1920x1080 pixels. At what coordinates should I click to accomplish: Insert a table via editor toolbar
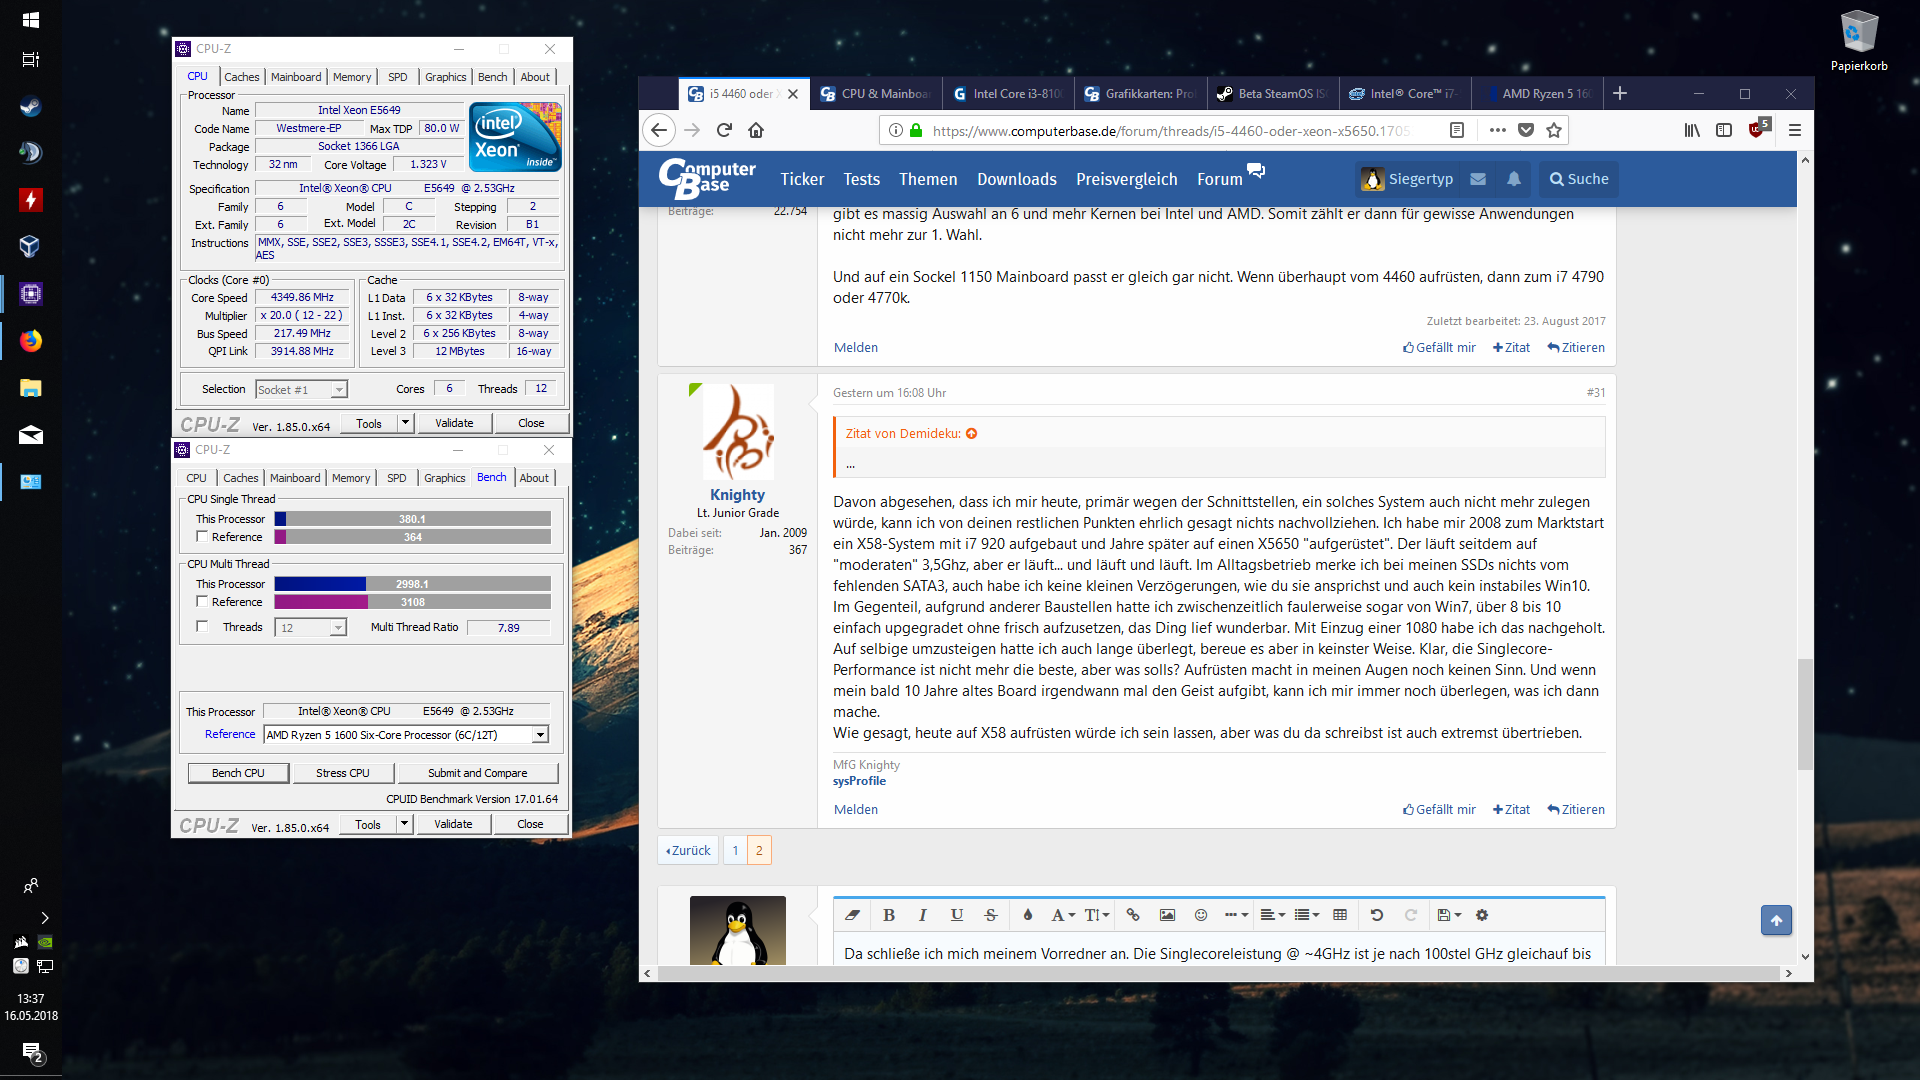(1340, 915)
